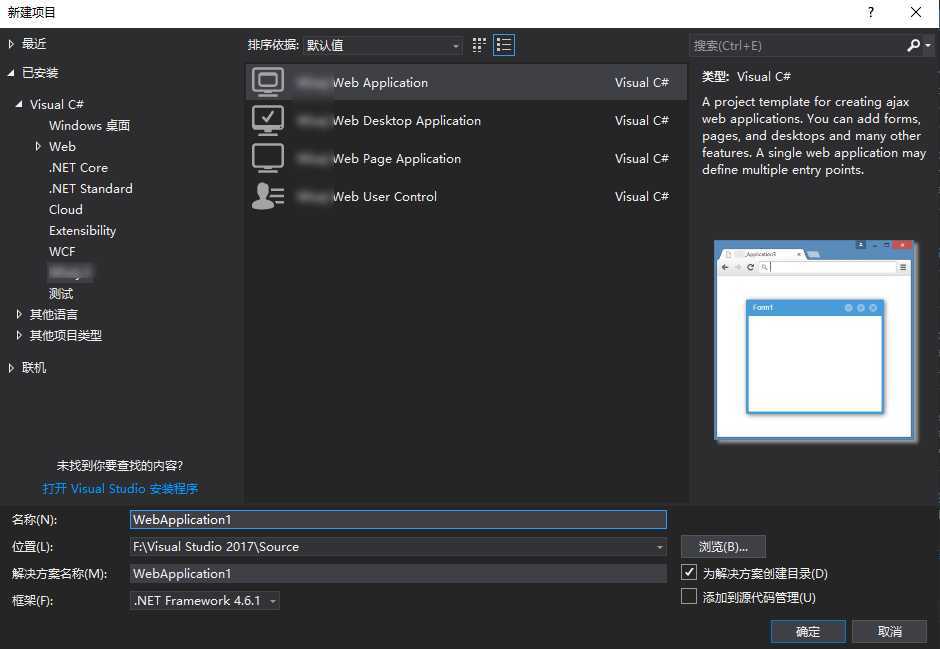Close the 新建项目 dialog
940x649 pixels.
click(916, 13)
